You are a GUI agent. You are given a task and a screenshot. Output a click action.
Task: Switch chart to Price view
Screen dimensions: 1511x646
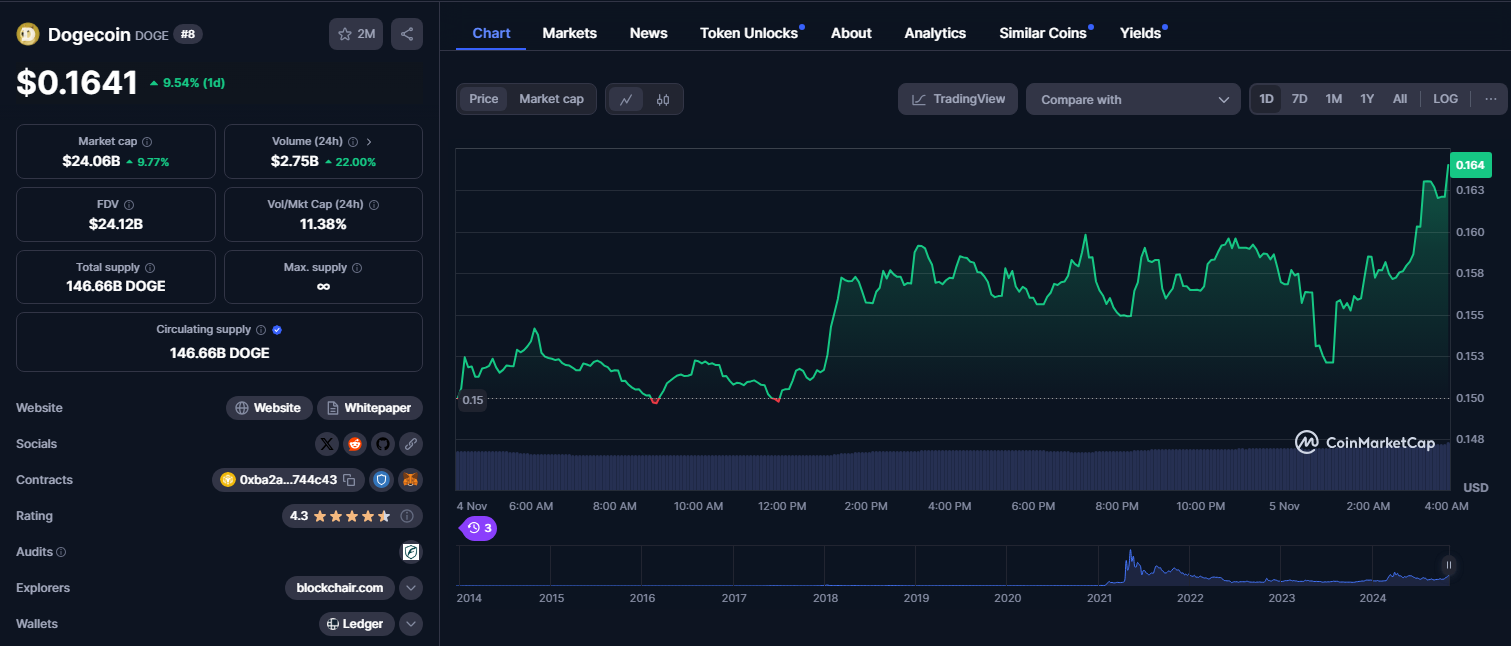coord(484,99)
